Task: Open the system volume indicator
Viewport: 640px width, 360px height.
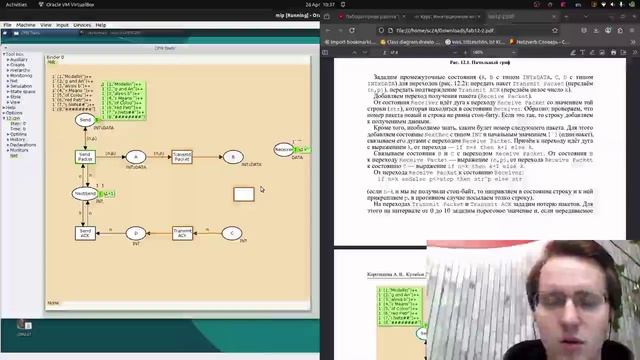Action: (612, 4)
